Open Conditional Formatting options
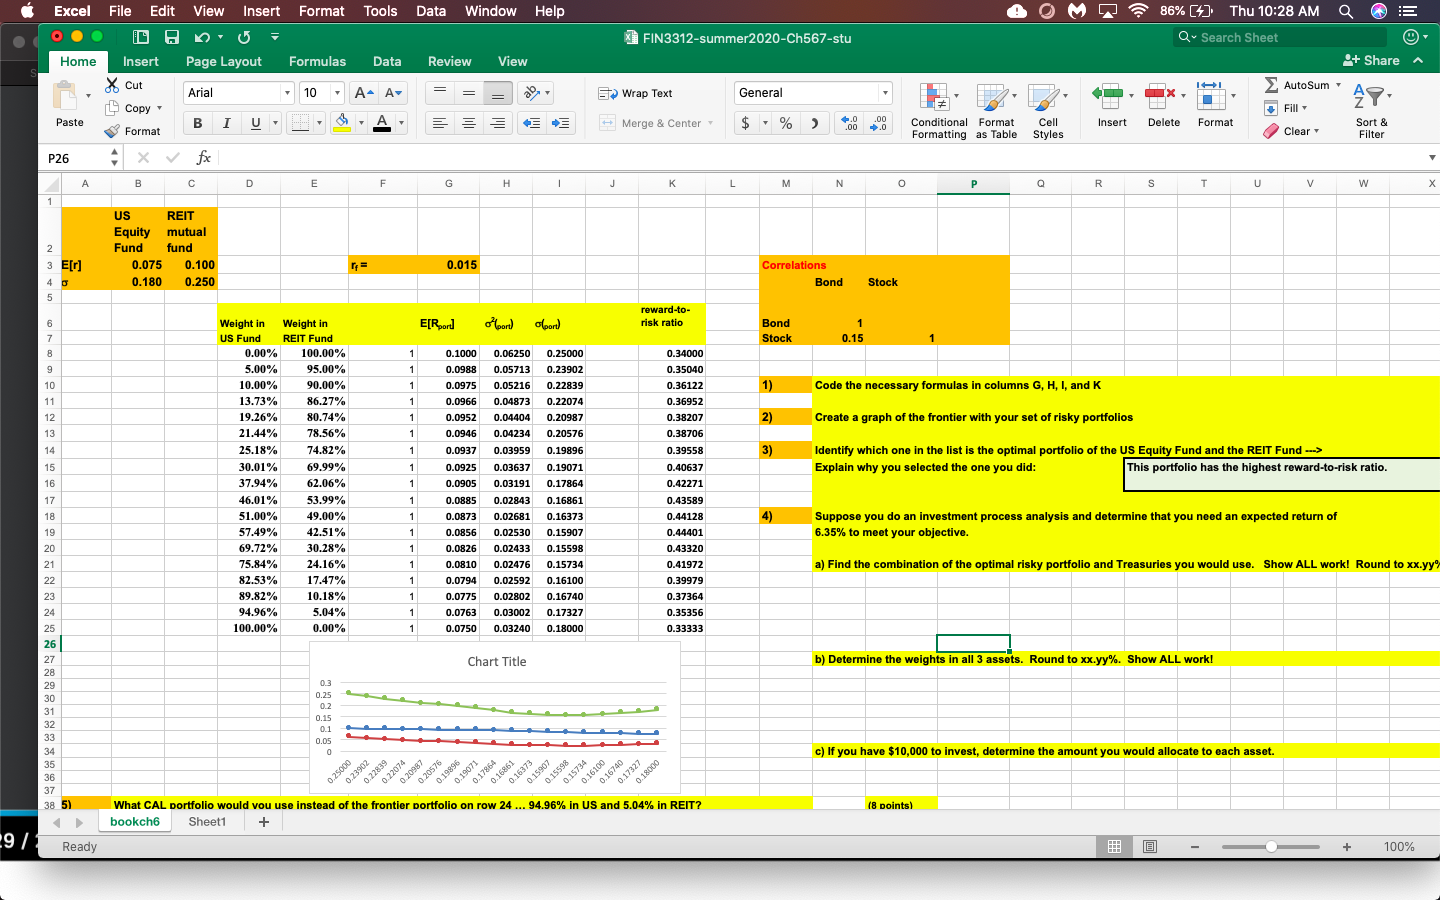Screen dimensions: 1440x900 938,110
